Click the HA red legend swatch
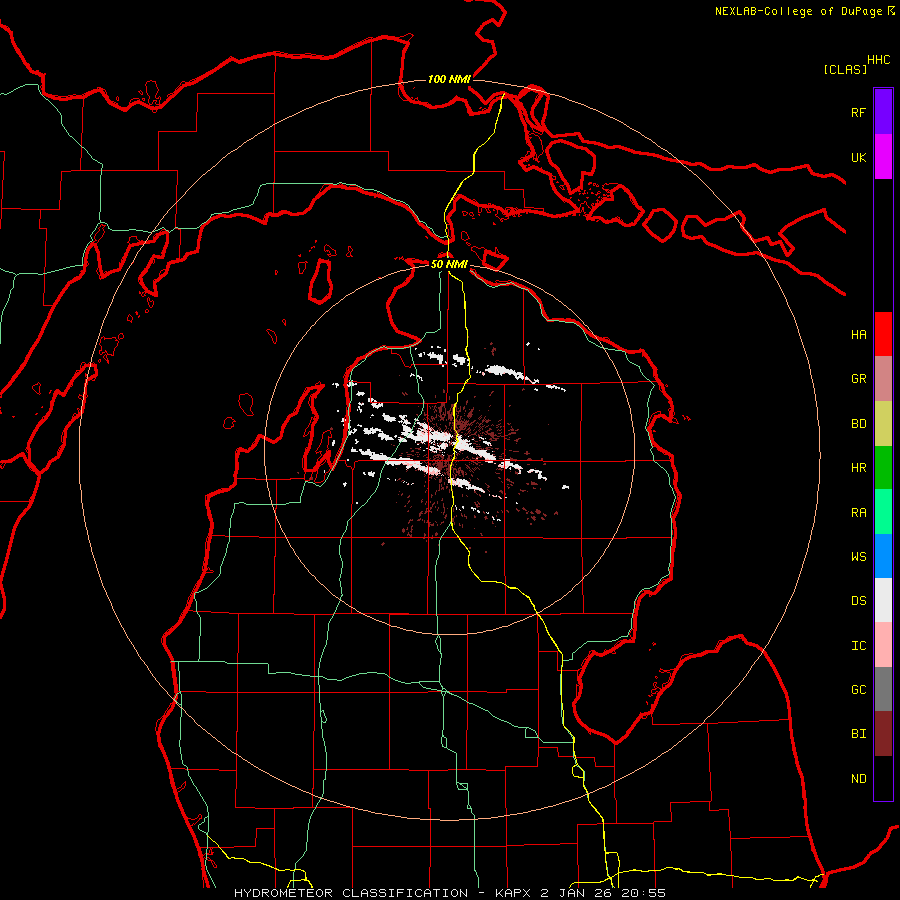Image resolution: width=900 pixels, height=900 pixels. 883,334
